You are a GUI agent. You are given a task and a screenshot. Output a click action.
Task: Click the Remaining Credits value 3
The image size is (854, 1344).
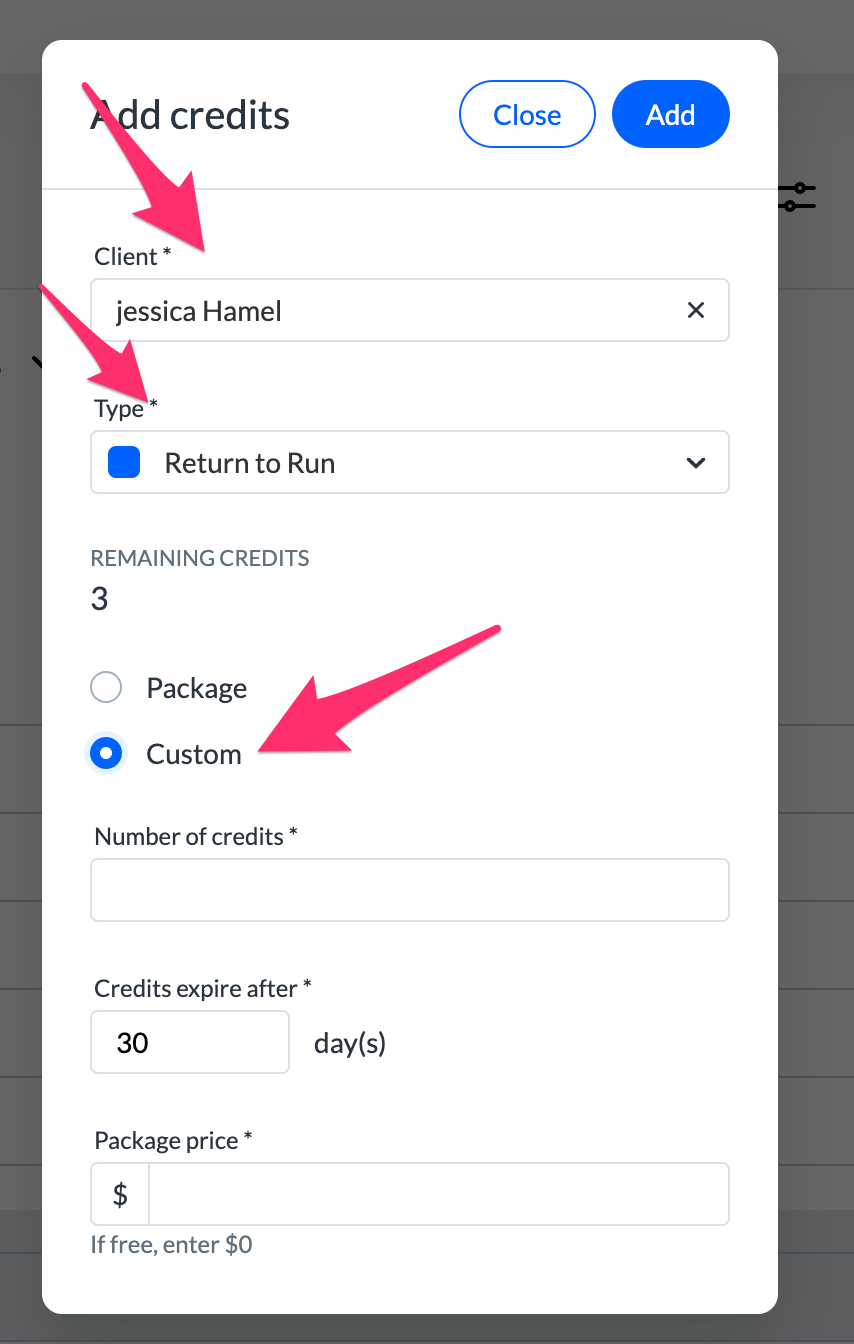99,599
